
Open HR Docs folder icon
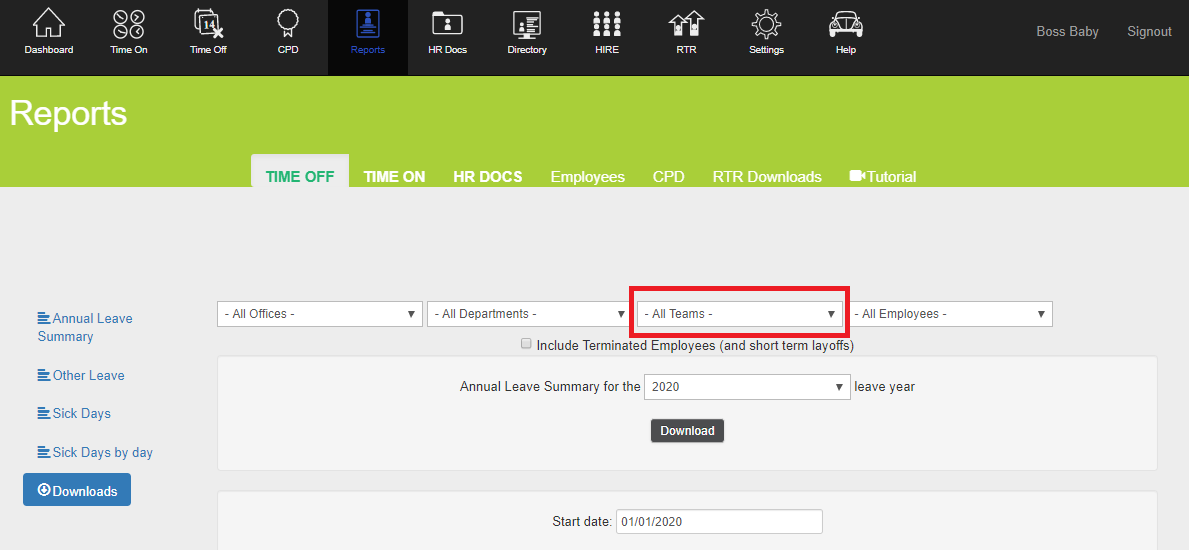pyautogui.click(x=447, y=24)
